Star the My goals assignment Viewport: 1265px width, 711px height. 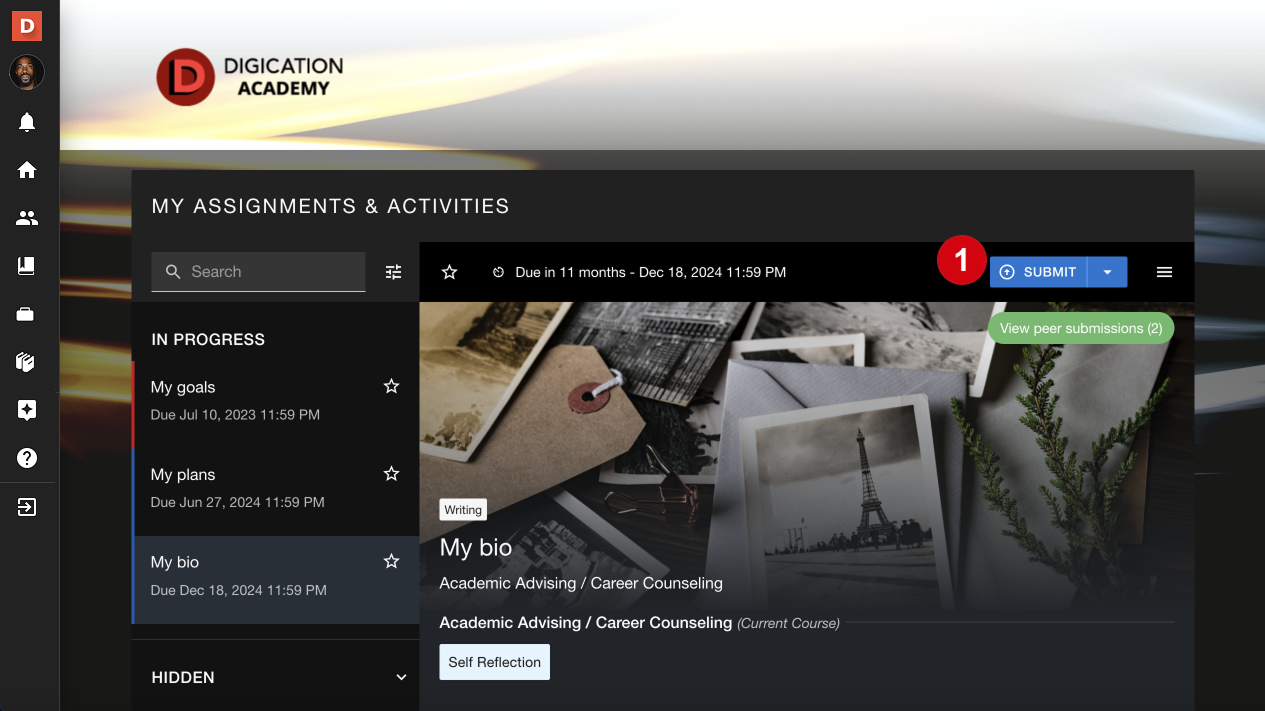392,386
